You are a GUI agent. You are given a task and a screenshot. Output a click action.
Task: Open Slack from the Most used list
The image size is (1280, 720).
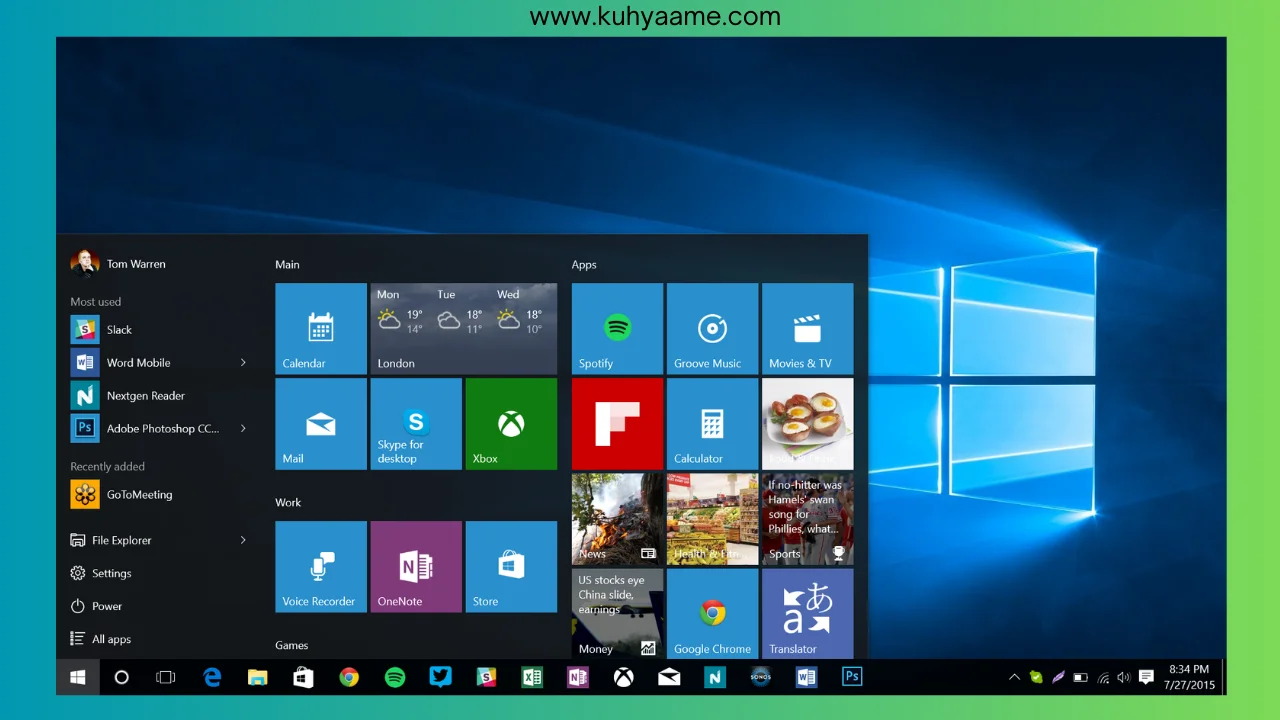coord(160,329)
